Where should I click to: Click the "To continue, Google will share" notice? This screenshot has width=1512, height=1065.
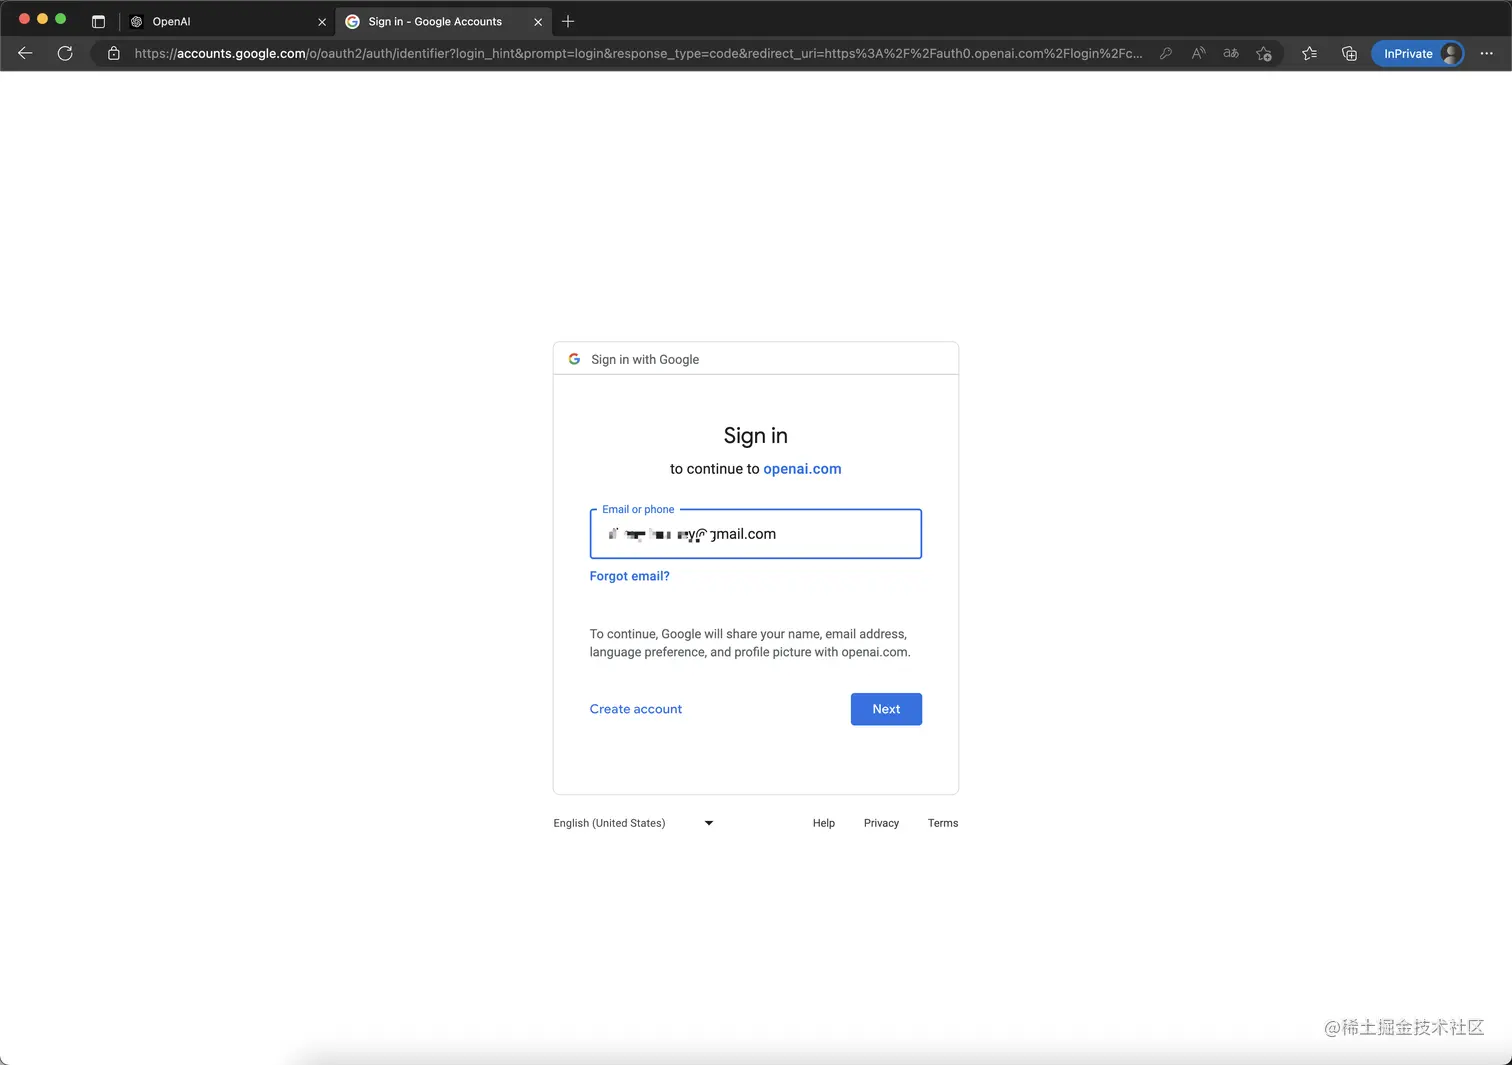(x=750, y=643)
